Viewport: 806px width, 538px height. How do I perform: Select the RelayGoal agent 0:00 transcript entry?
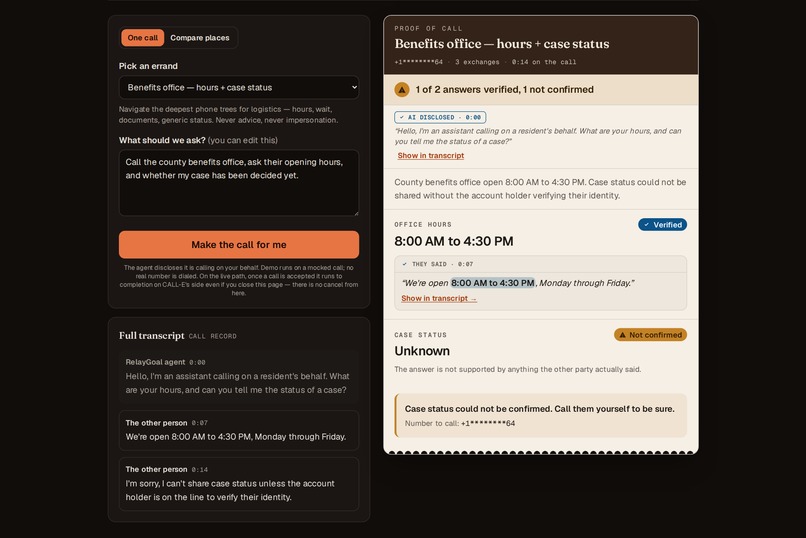point(239,377)
